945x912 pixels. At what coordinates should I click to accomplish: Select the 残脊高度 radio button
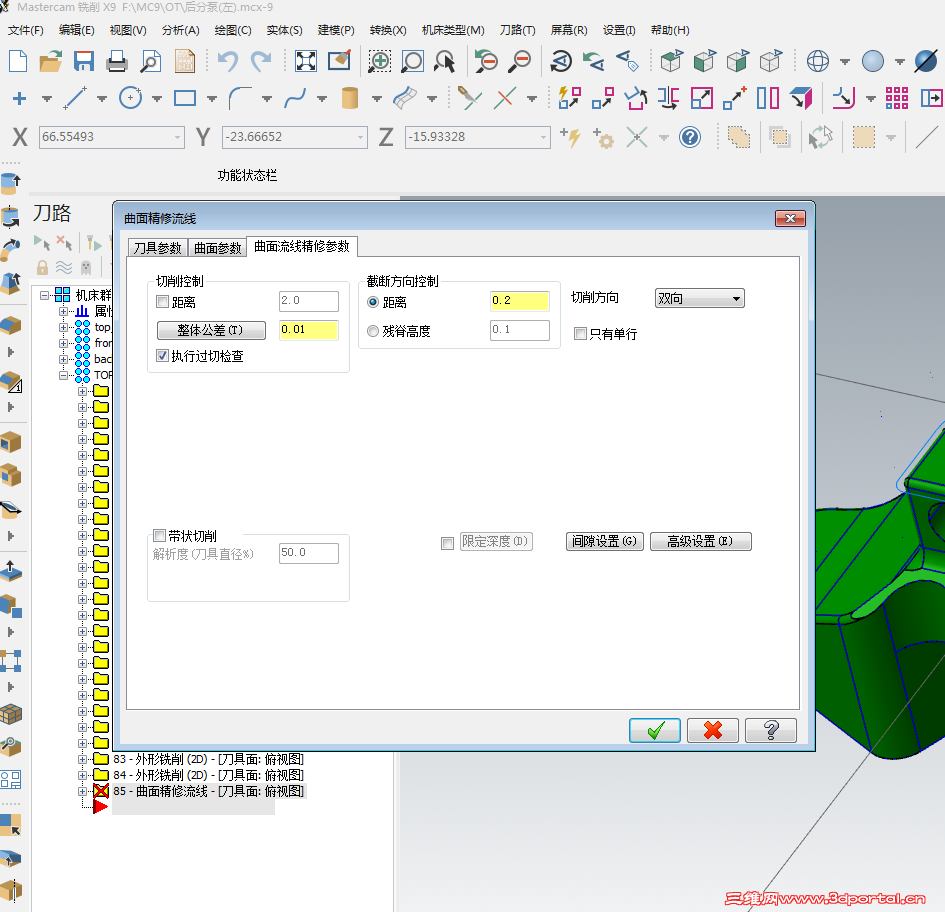tap(373, 331)
